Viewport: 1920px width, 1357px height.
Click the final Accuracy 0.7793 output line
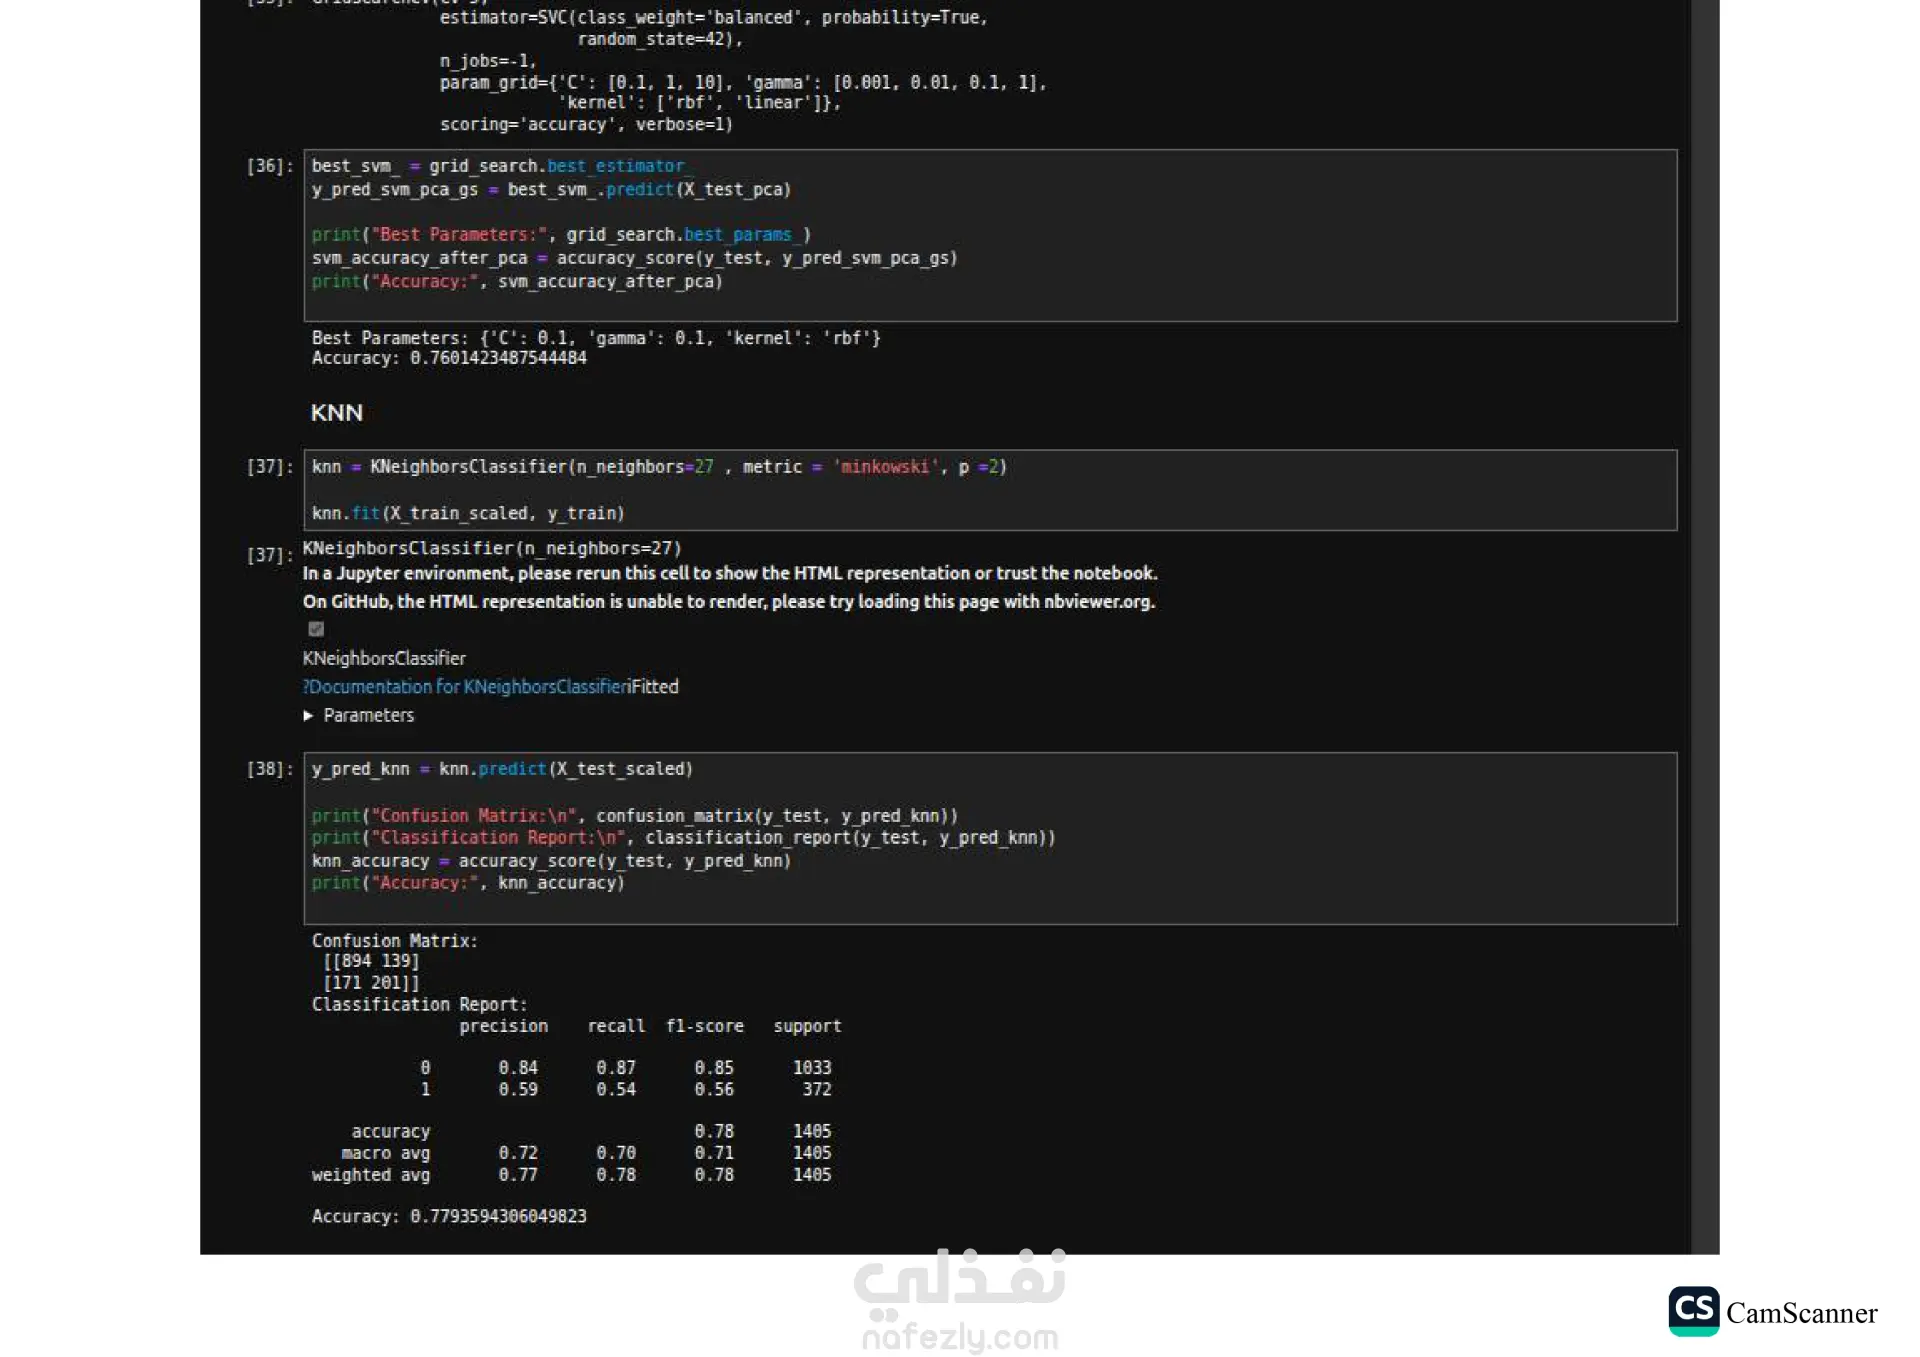(x=449, y=1217)
